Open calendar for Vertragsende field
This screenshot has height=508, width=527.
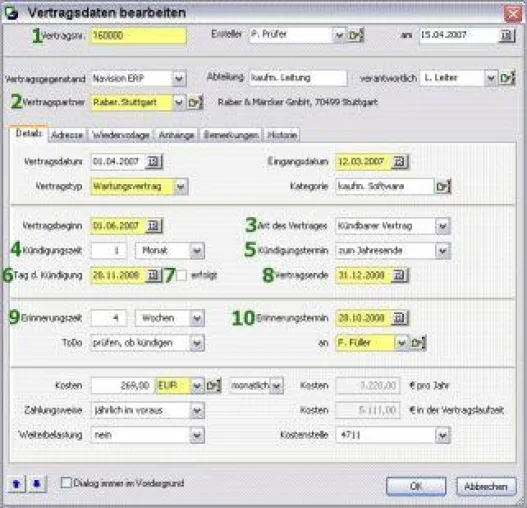coord(400,275)
